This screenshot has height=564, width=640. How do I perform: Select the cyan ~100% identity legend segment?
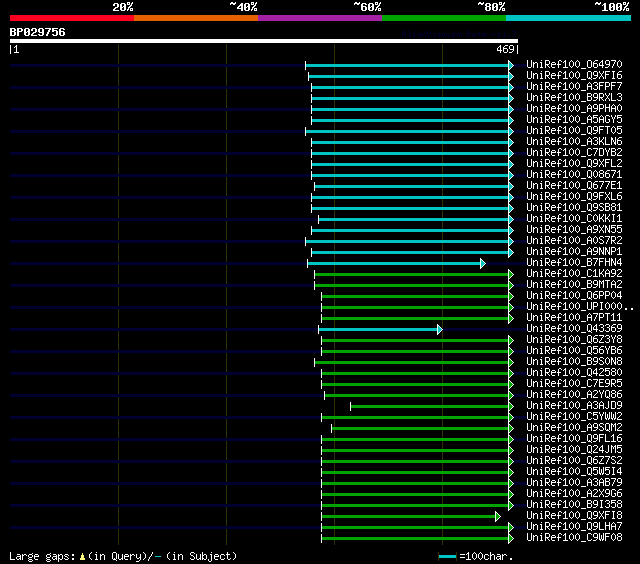click(x=569, y=18)
